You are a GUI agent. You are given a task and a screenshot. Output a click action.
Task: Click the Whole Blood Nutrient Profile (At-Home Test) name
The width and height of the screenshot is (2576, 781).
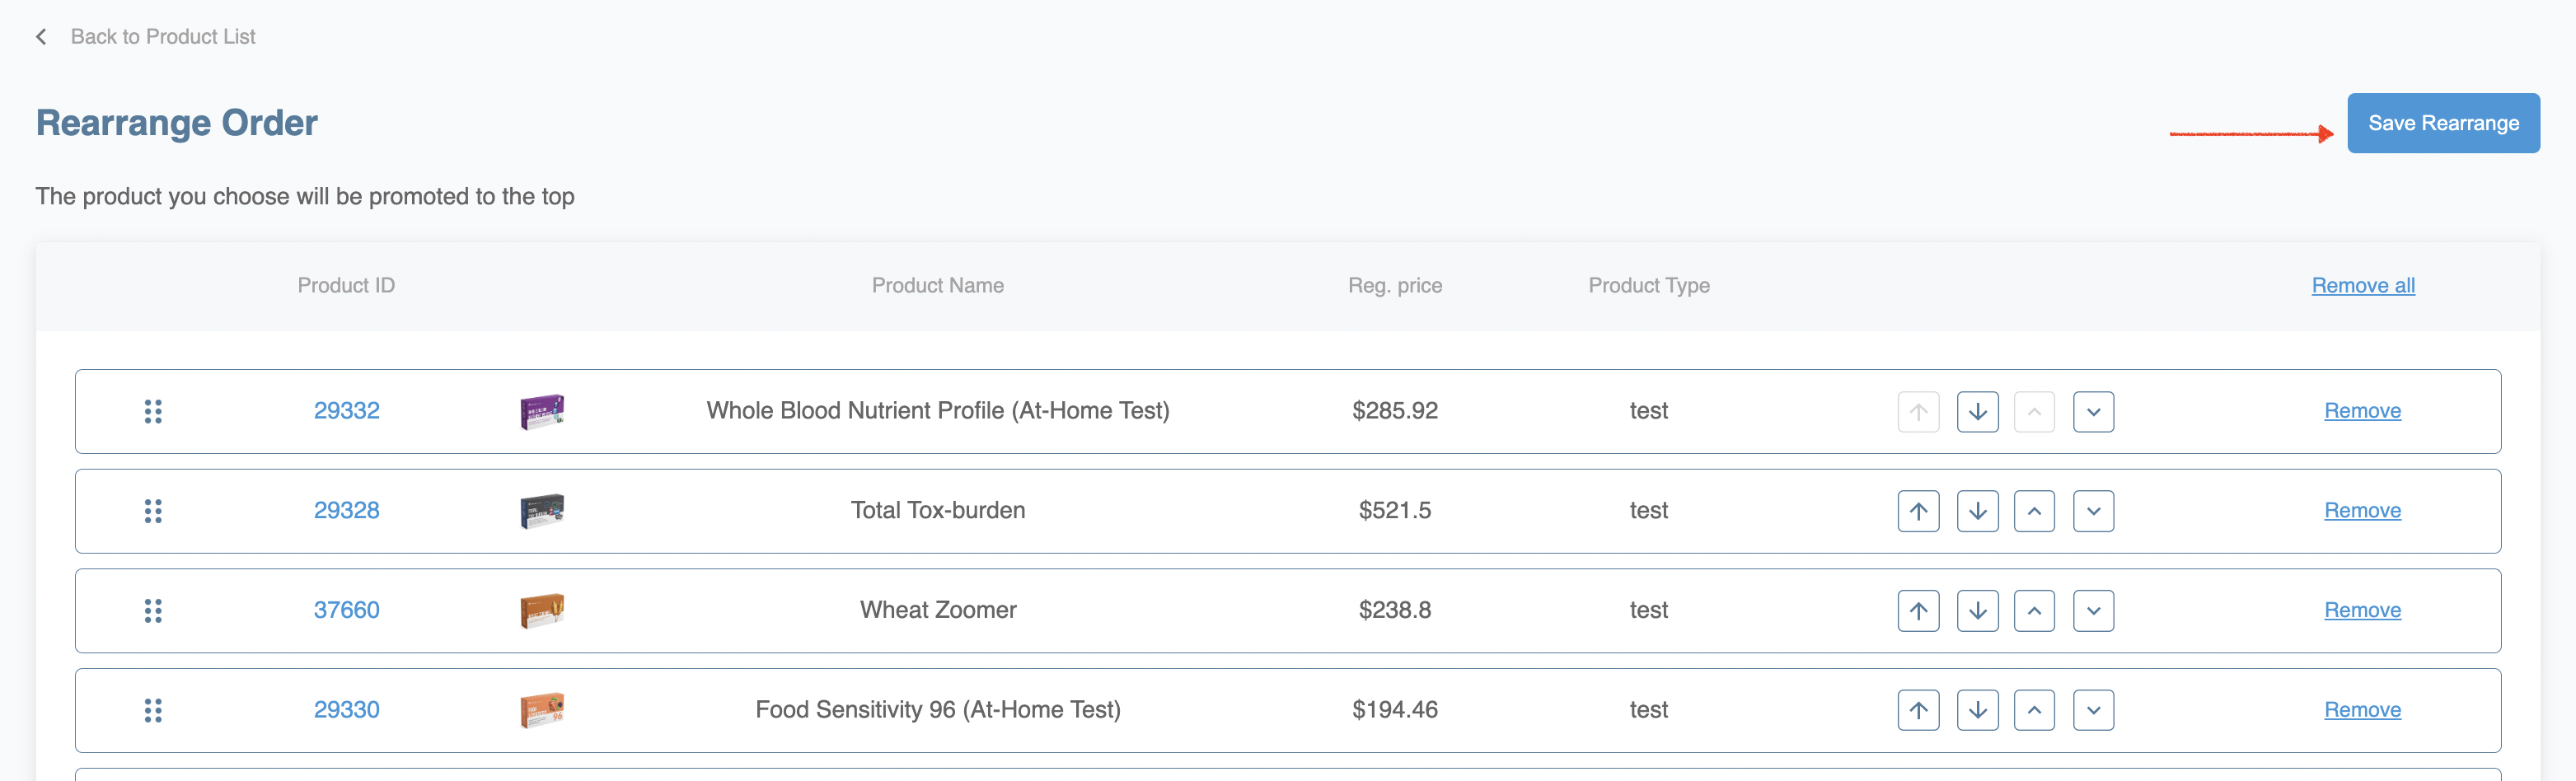[938, 411]
